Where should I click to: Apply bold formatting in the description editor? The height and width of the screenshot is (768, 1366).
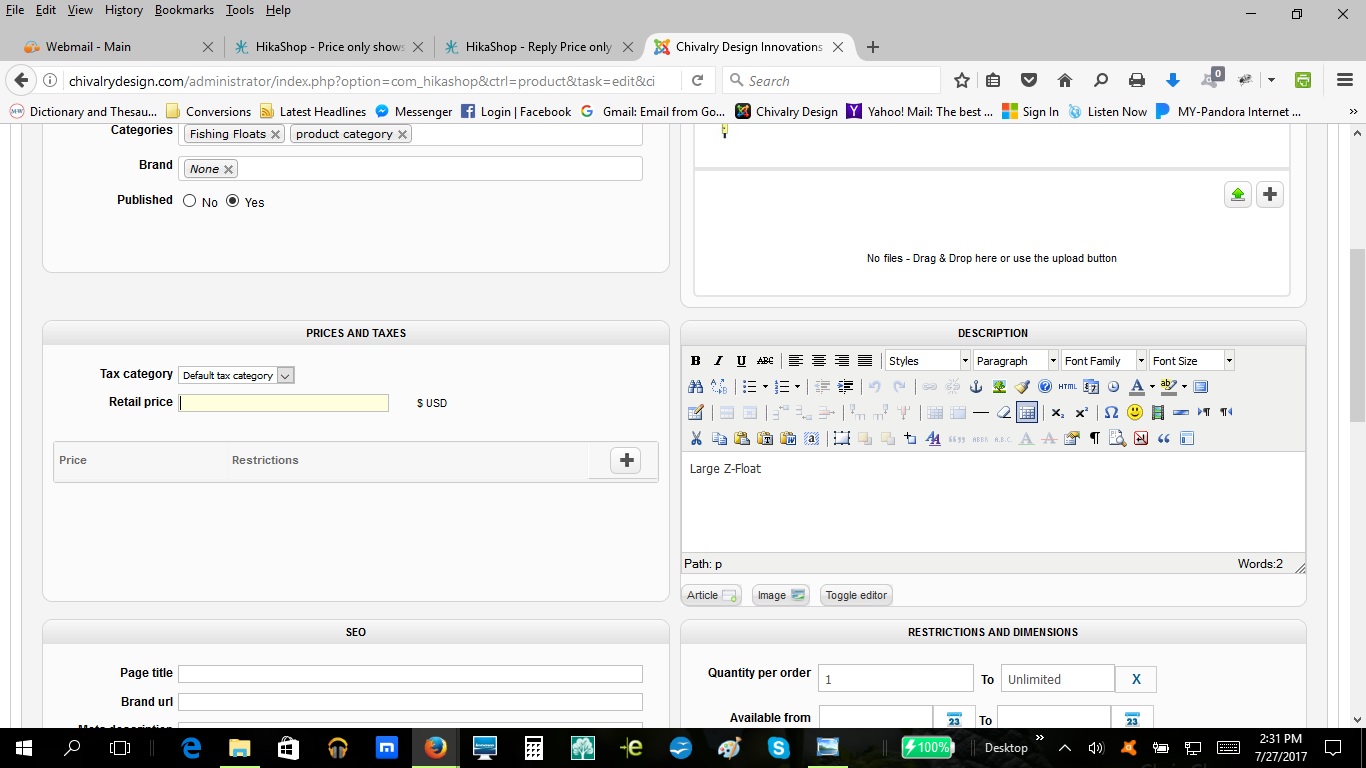point(696,361)
